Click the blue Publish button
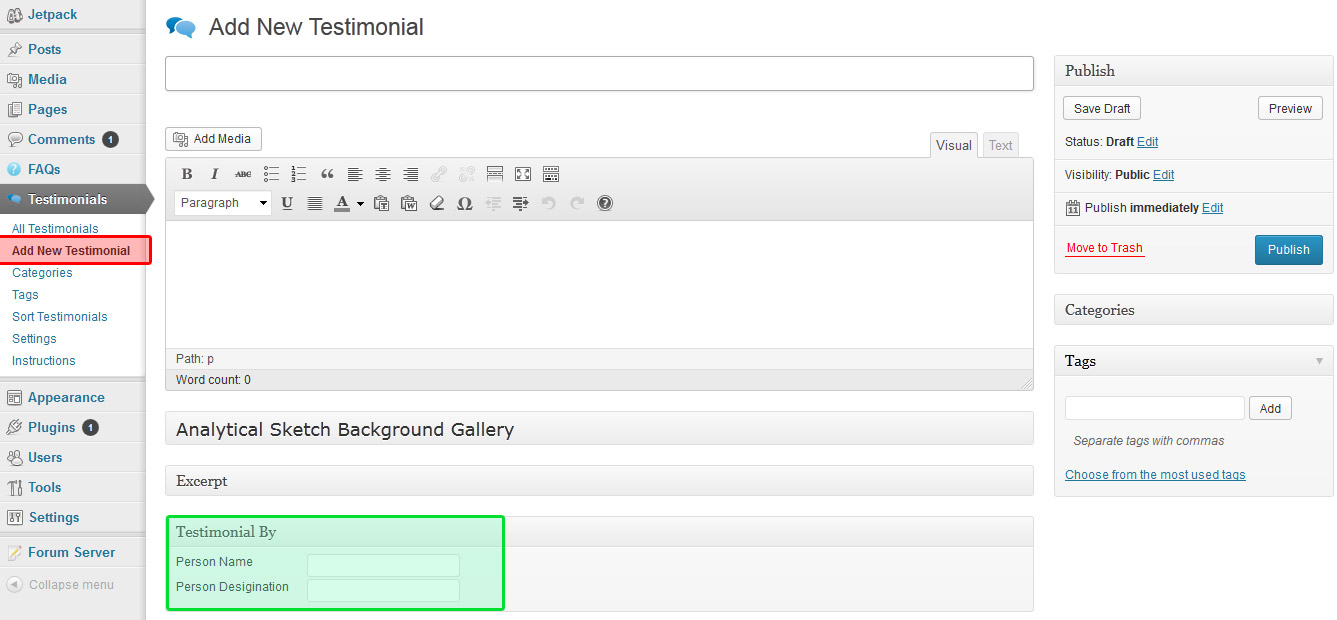 point(1289,250)
